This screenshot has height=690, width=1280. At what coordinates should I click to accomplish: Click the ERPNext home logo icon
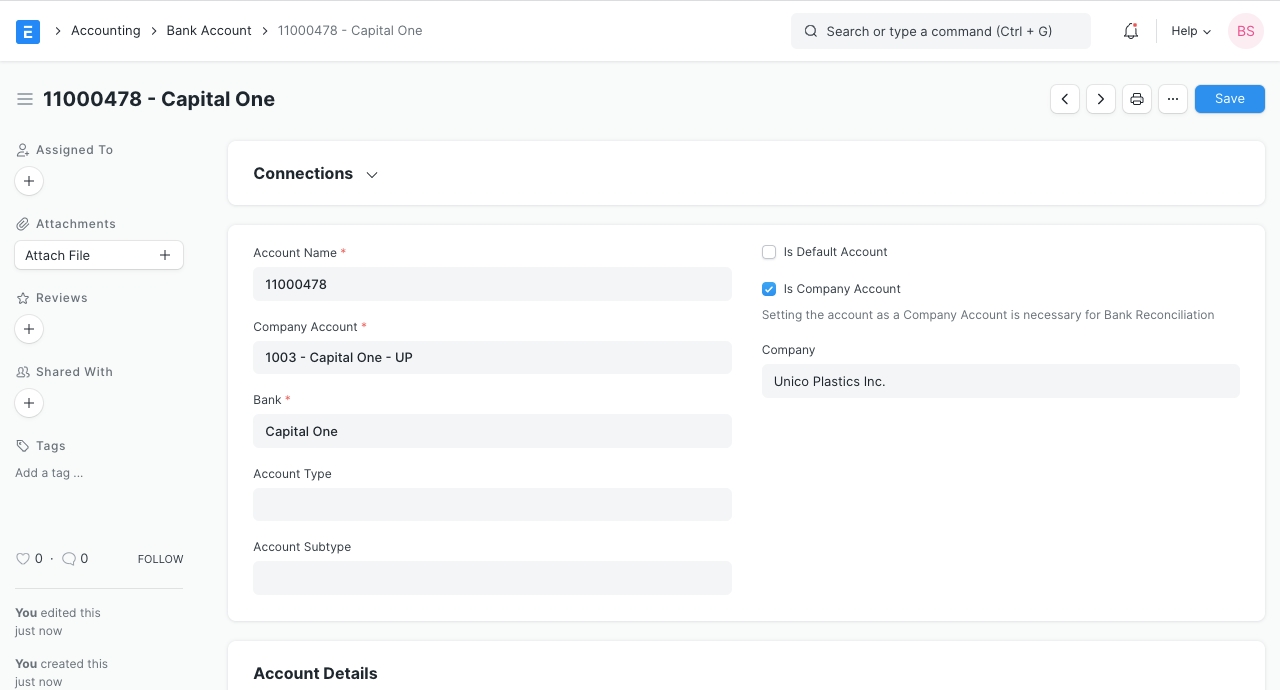click(28, 31)
